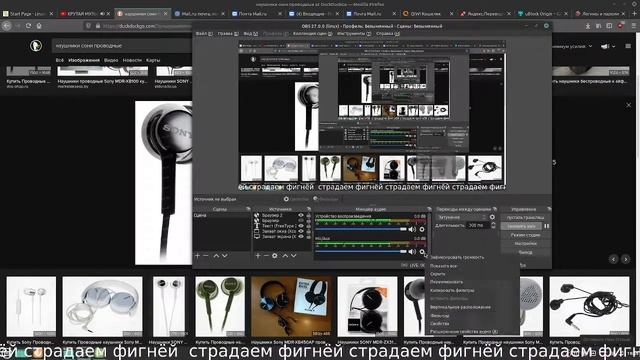Open the Видео tab in DuckDuckGo results
This screenshot has width=640, height=360.
coord(111,60)
